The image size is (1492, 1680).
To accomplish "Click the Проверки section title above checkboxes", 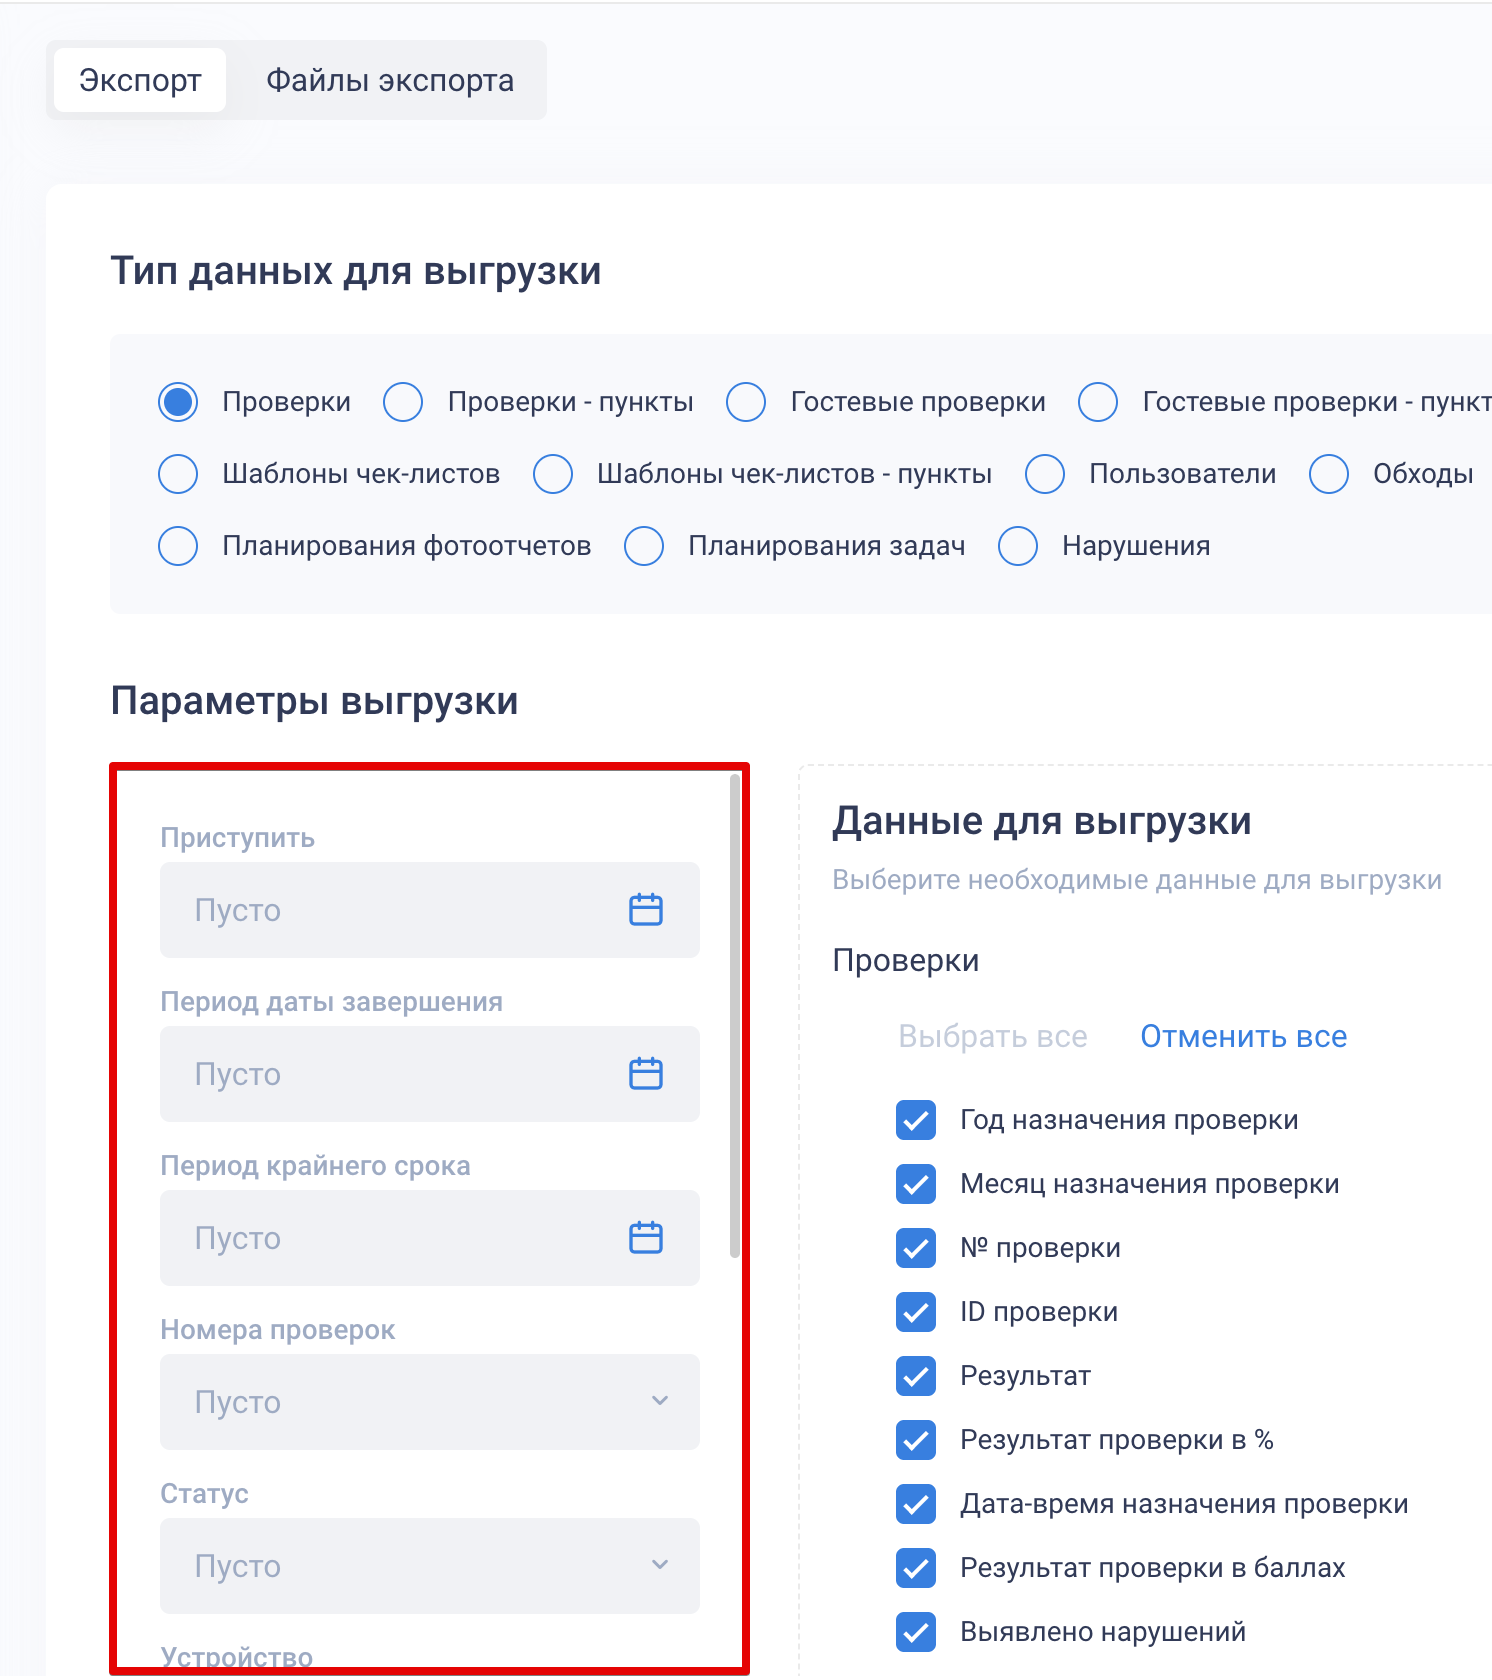I will (x=906, y=960).
